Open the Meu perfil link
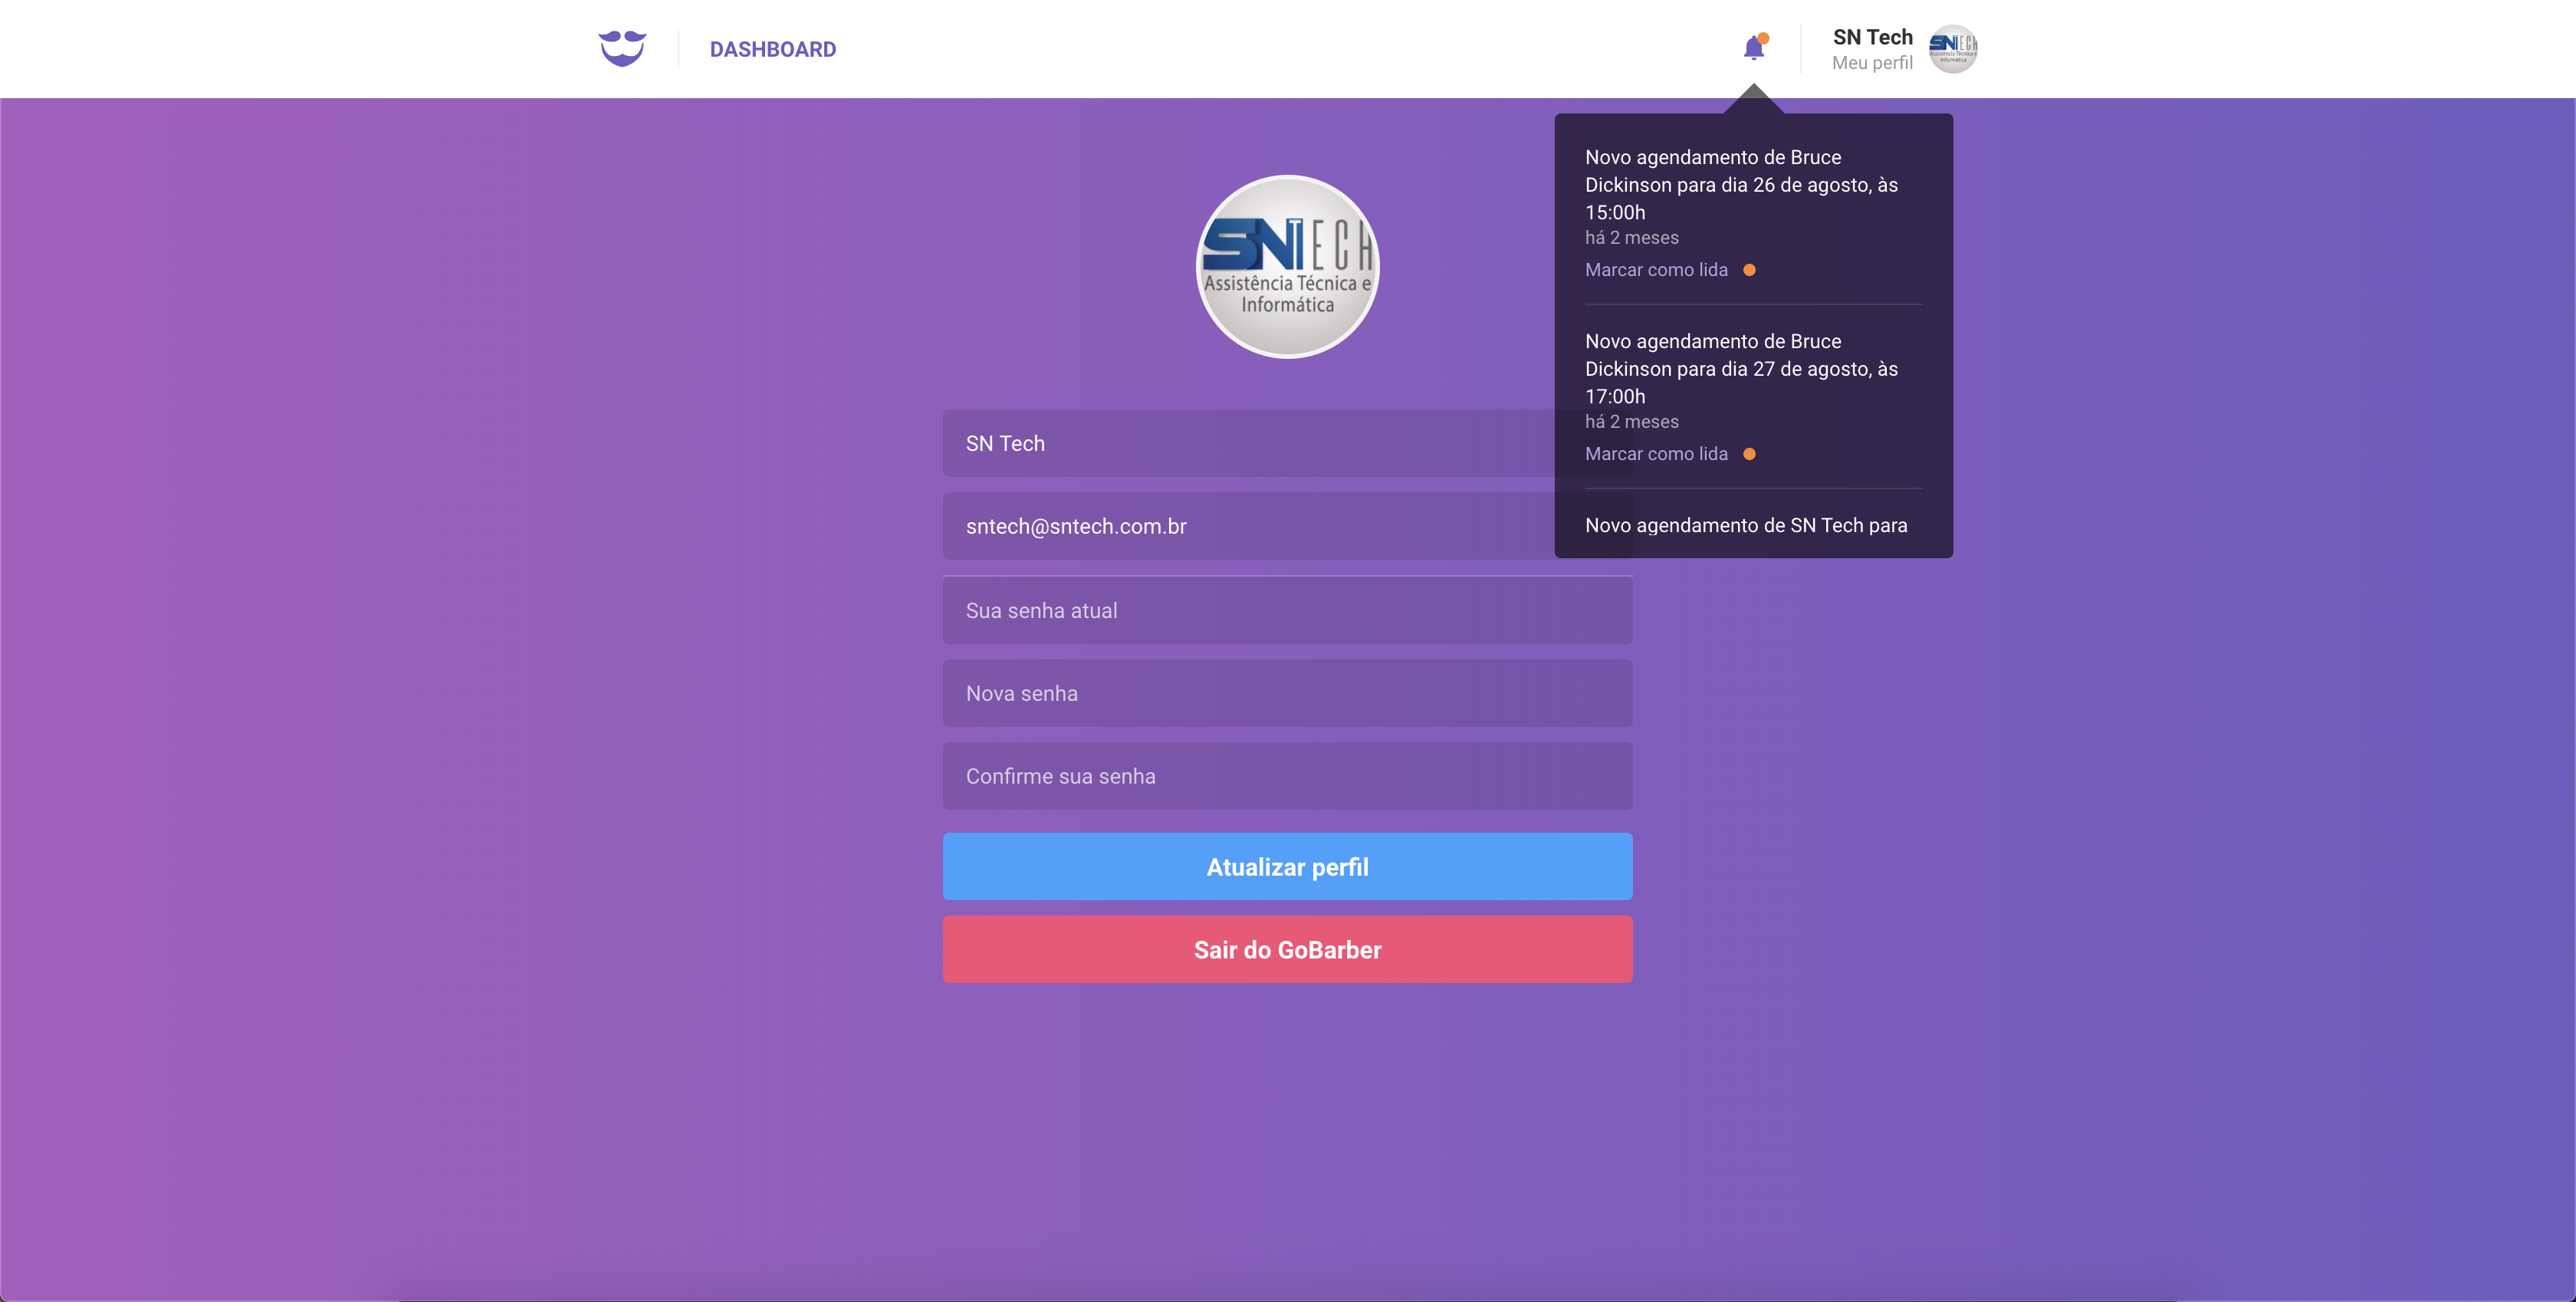 point(1871,63)
